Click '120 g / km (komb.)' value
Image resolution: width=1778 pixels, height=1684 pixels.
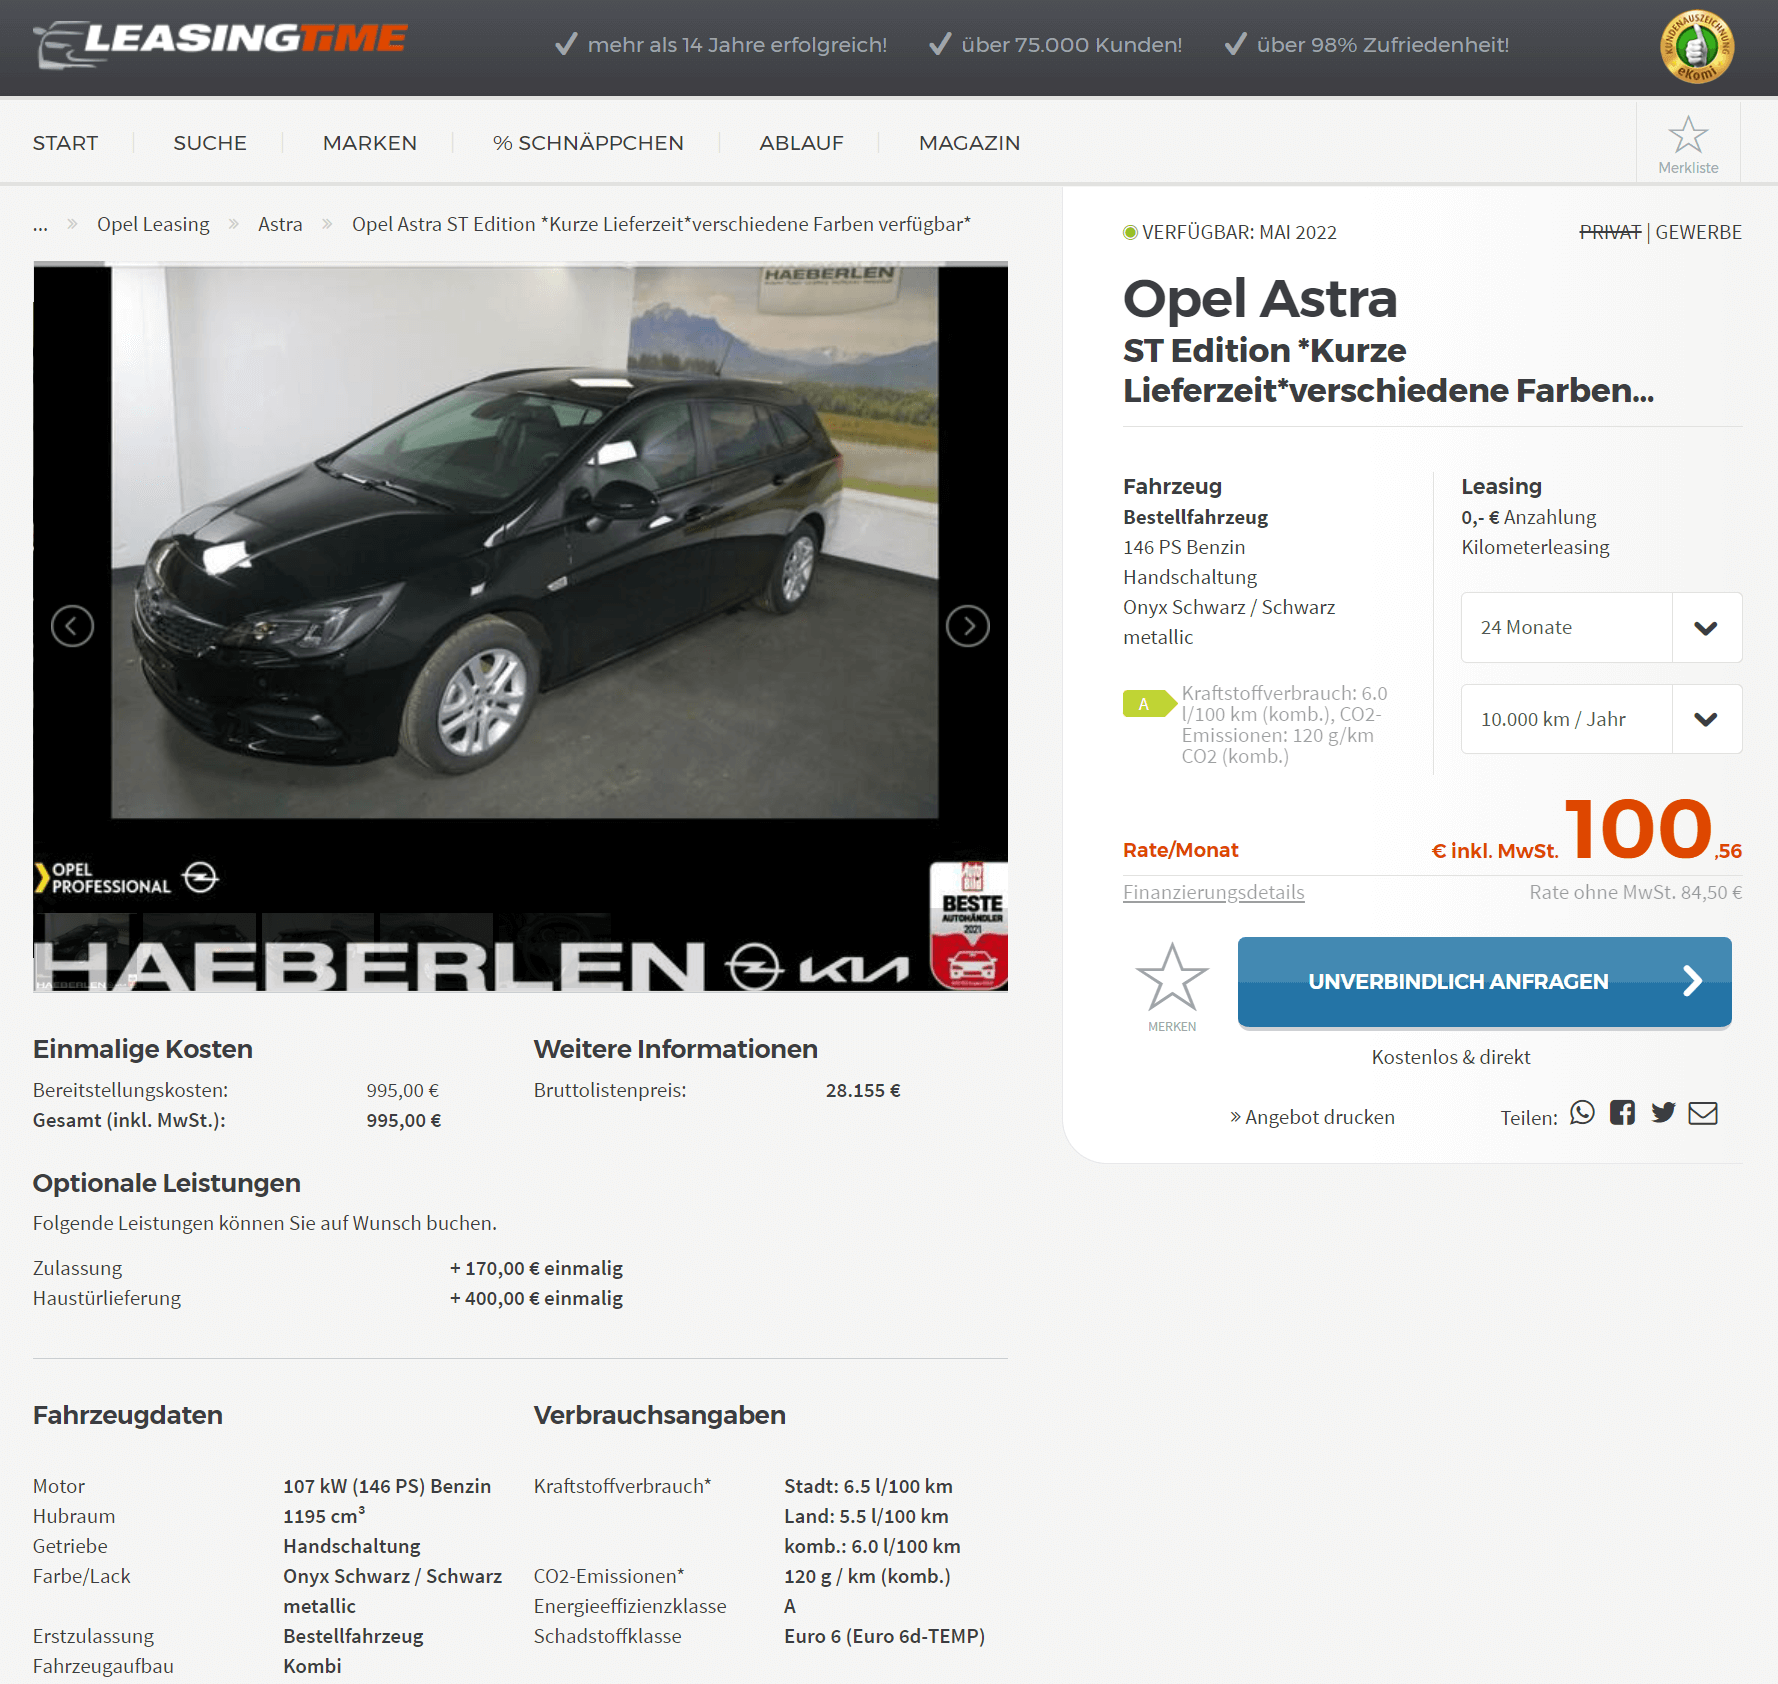pyautogui.click(x=867, y=1576)
